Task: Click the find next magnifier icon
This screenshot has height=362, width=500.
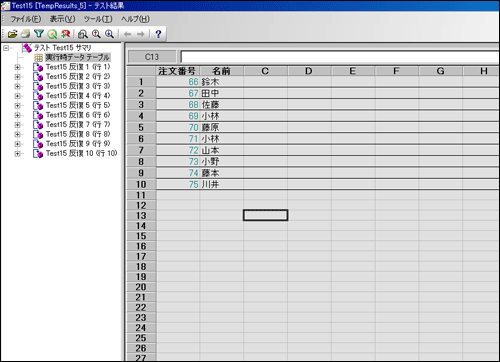Action: point(109,34)
